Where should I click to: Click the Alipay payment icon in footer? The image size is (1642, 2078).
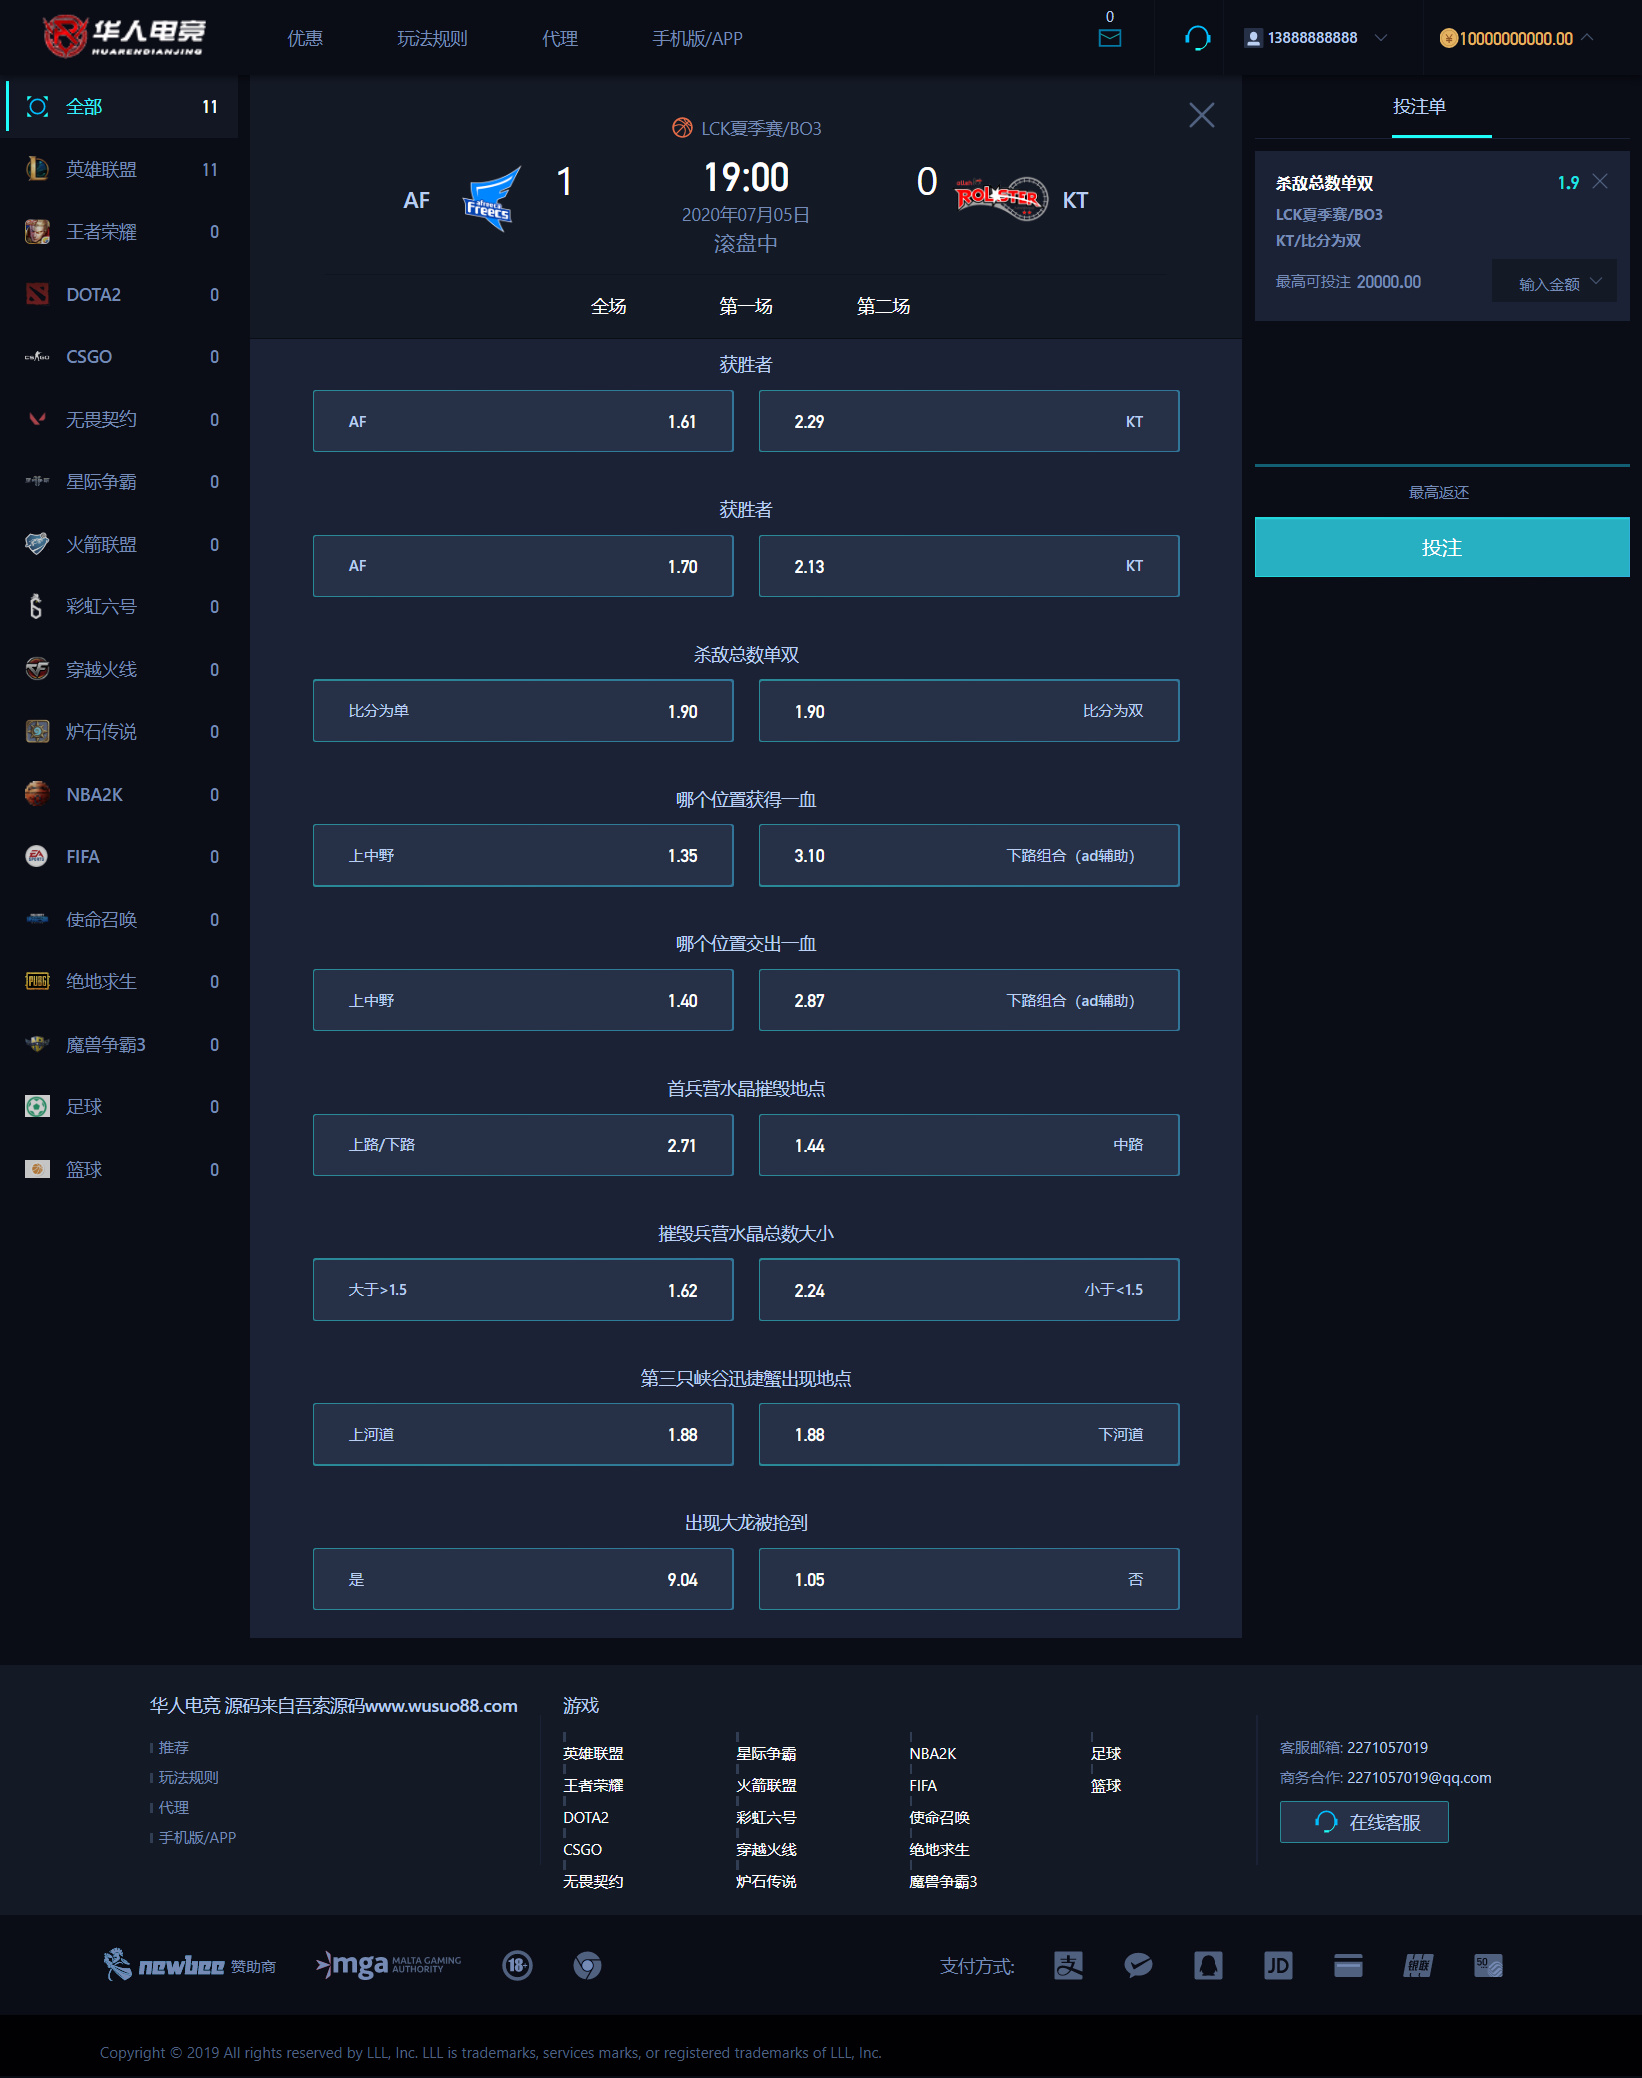(x=1068, y=1965)
